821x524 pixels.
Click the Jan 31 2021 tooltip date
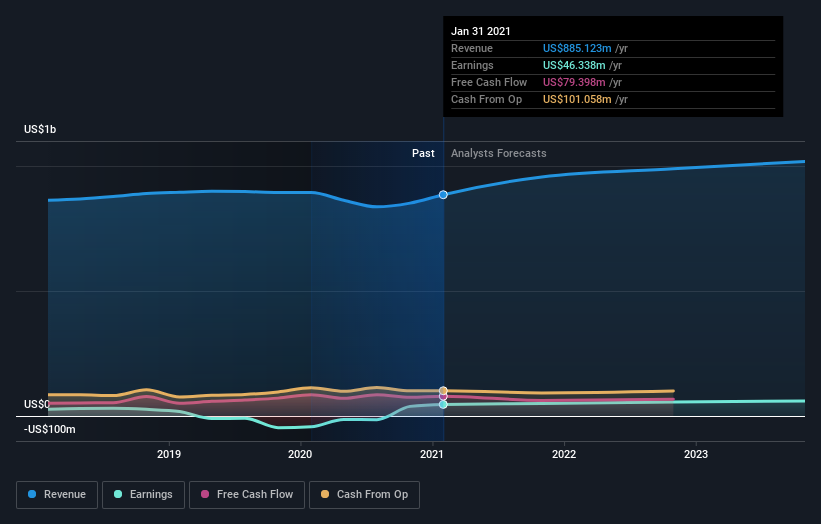(481, 31)
